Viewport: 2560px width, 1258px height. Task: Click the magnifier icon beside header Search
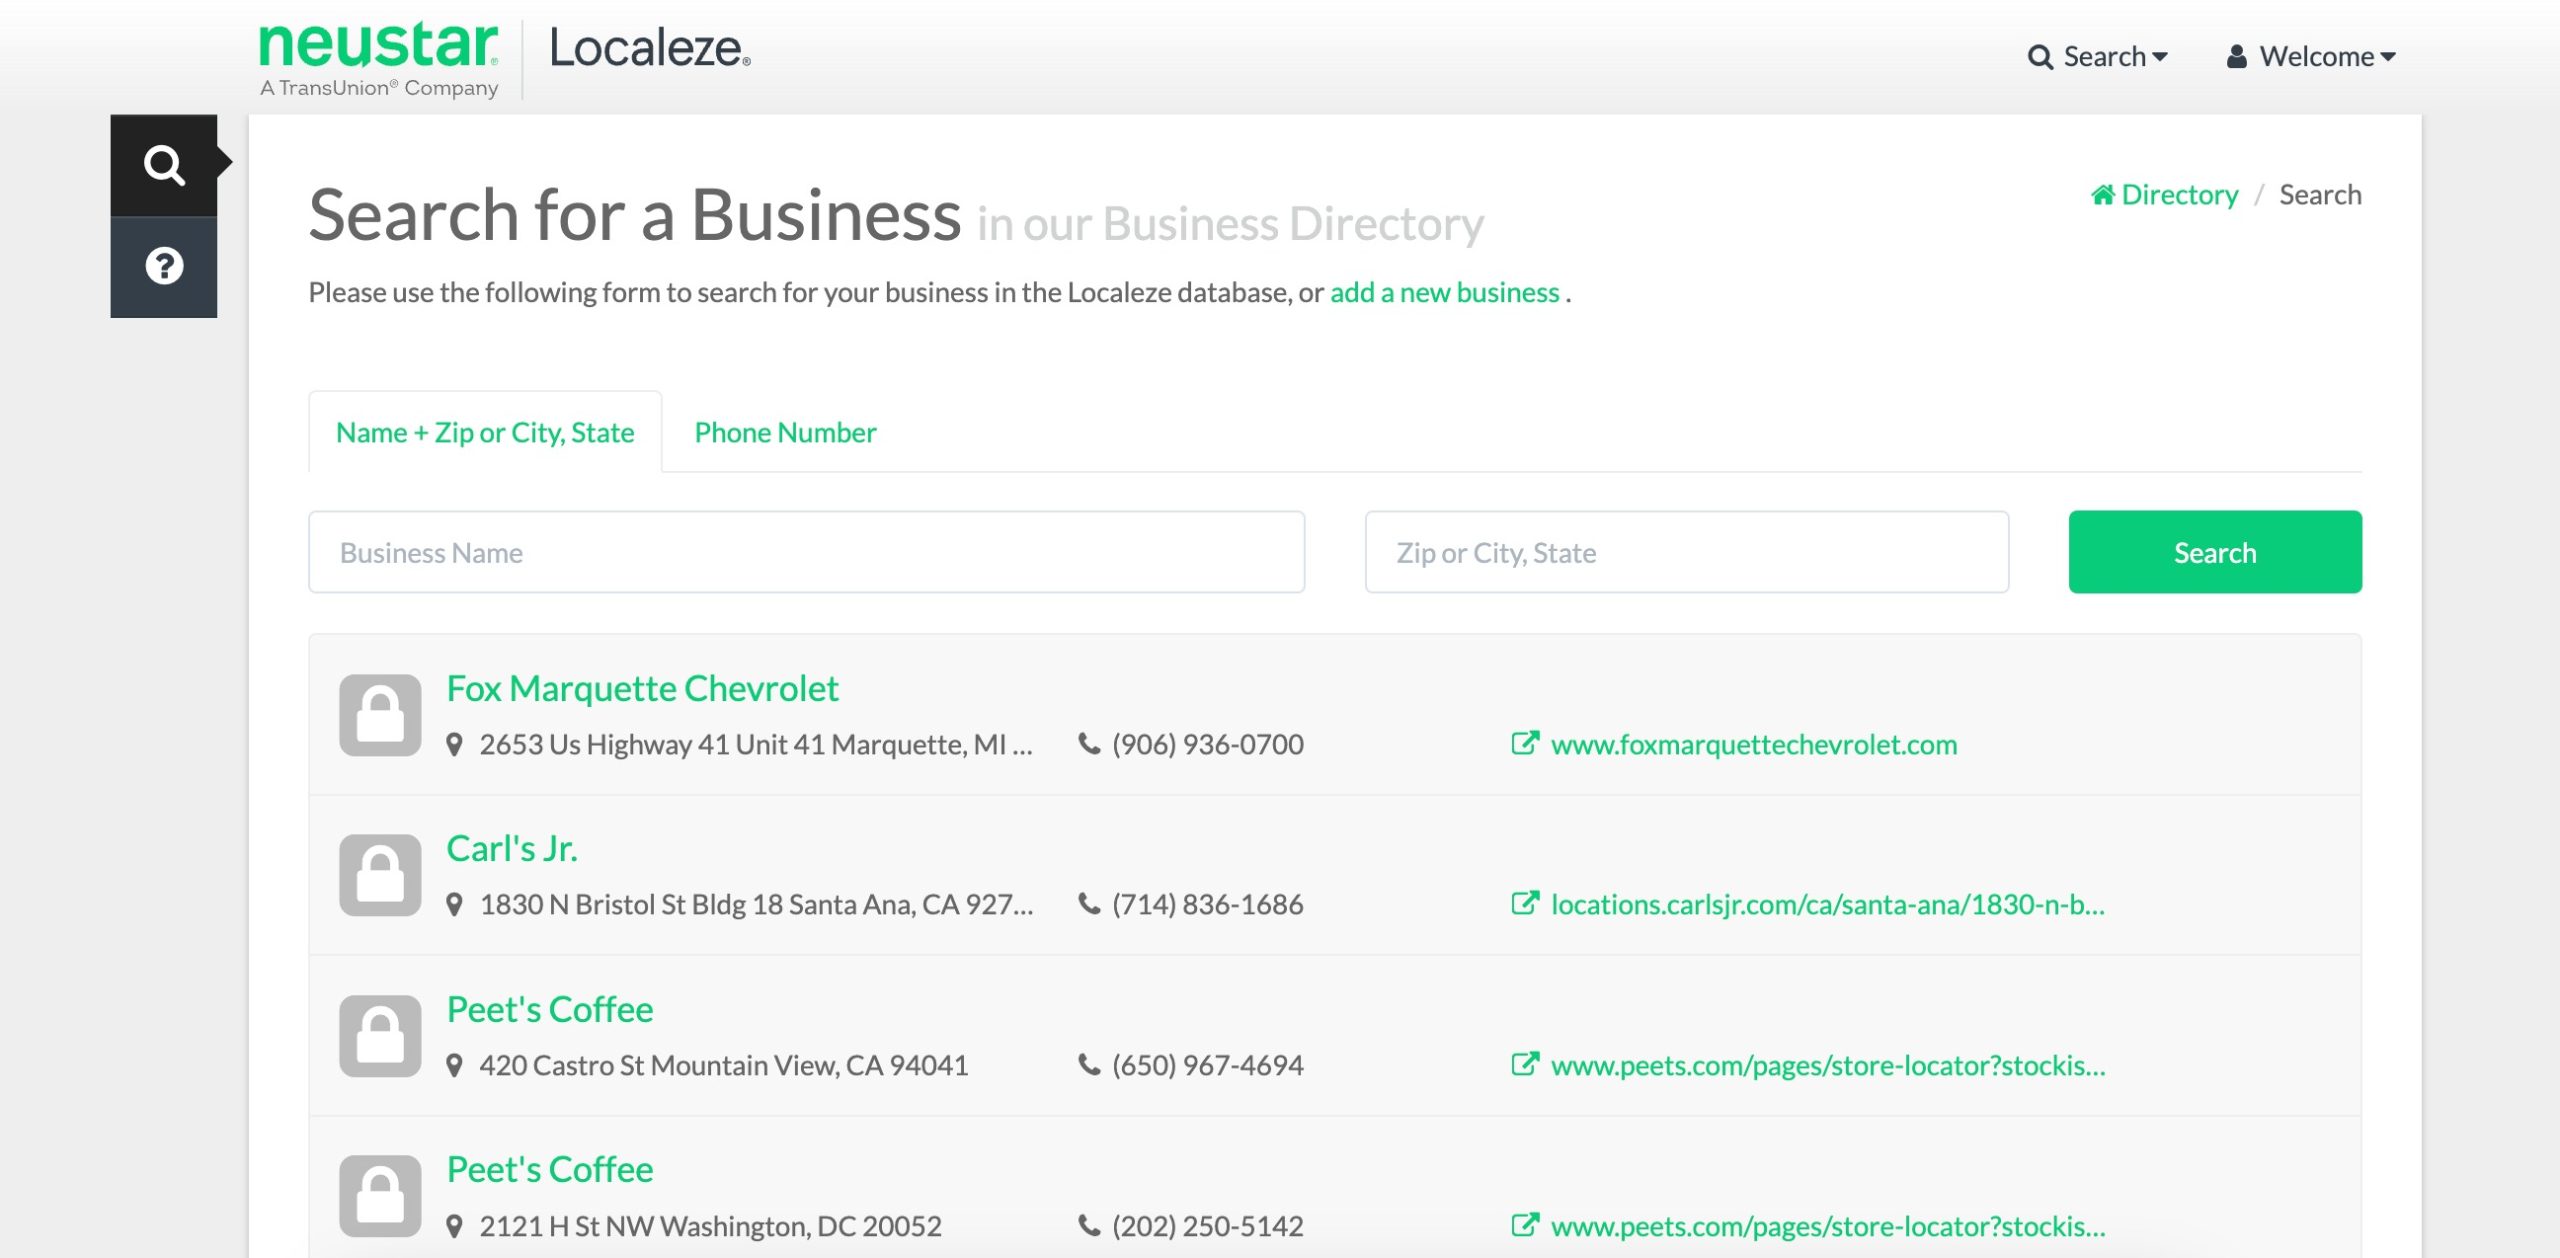2040,57
